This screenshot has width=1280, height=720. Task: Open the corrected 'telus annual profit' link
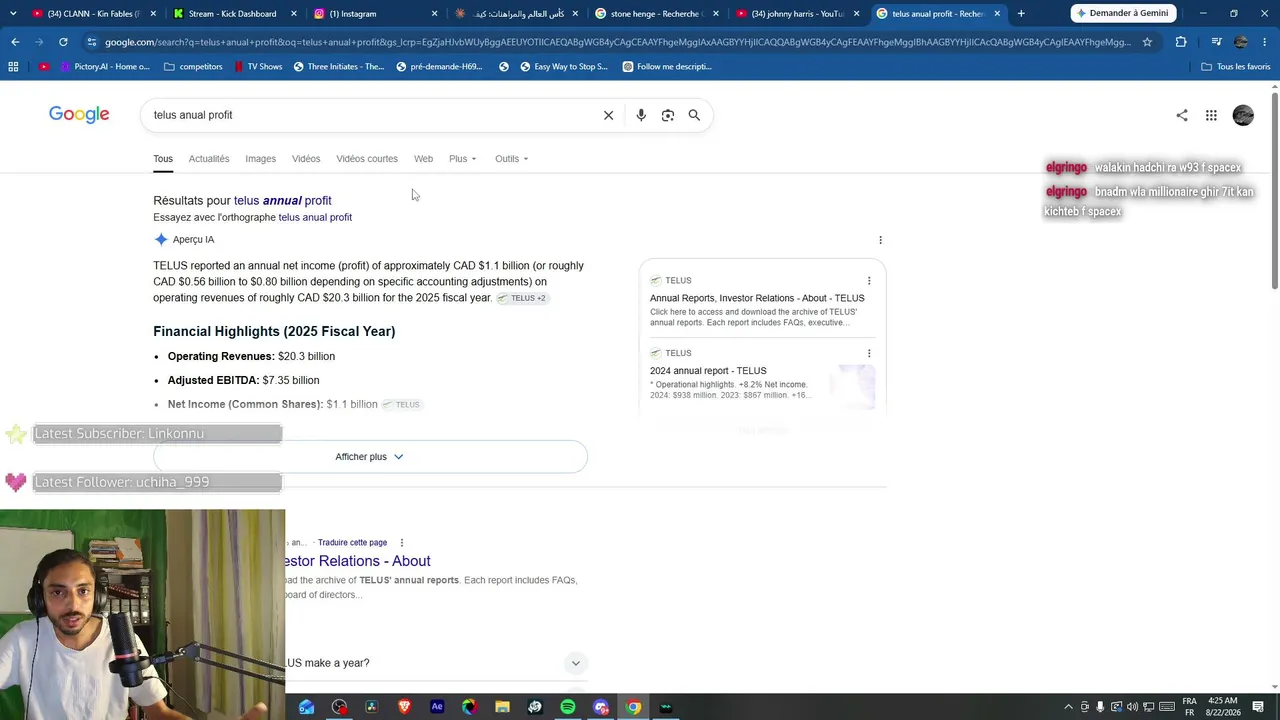tap(282, 201)
